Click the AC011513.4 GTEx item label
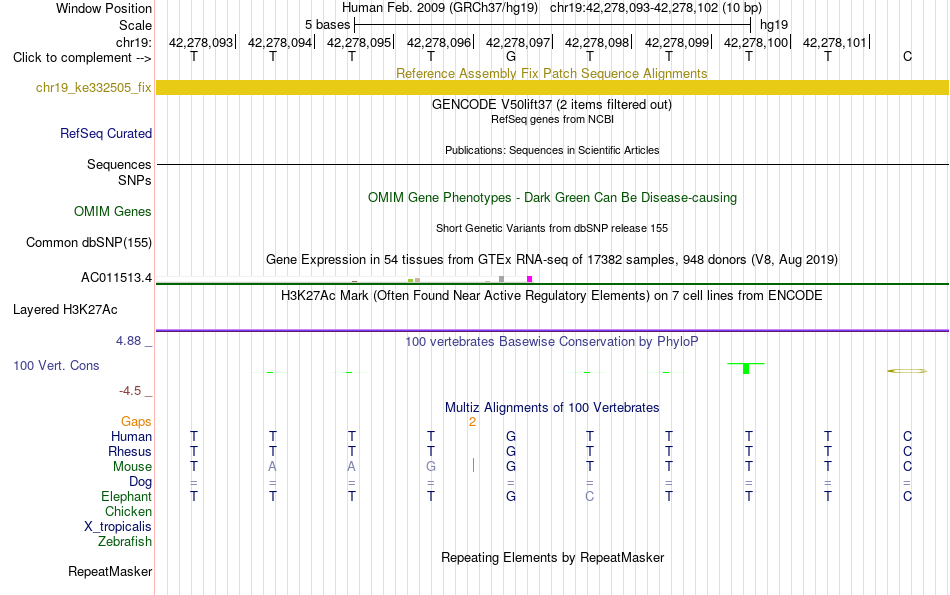 point(116,278)
